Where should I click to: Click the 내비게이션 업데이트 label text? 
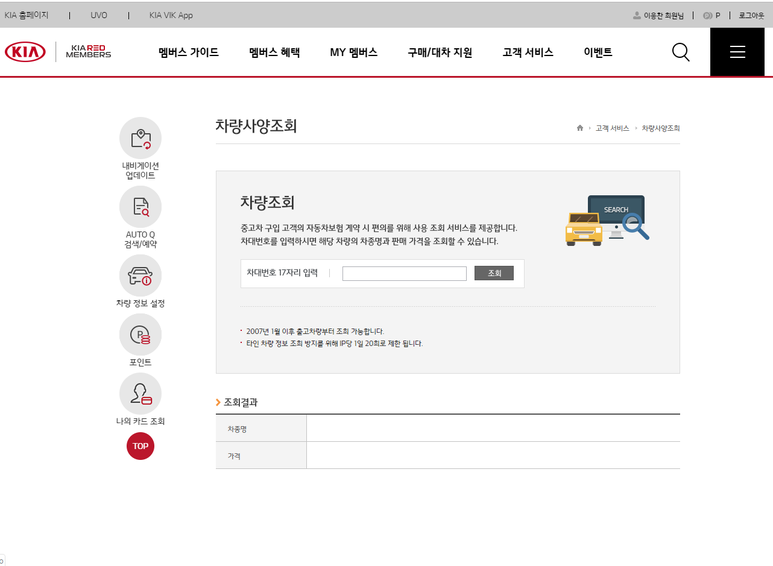tap(141, 171)
